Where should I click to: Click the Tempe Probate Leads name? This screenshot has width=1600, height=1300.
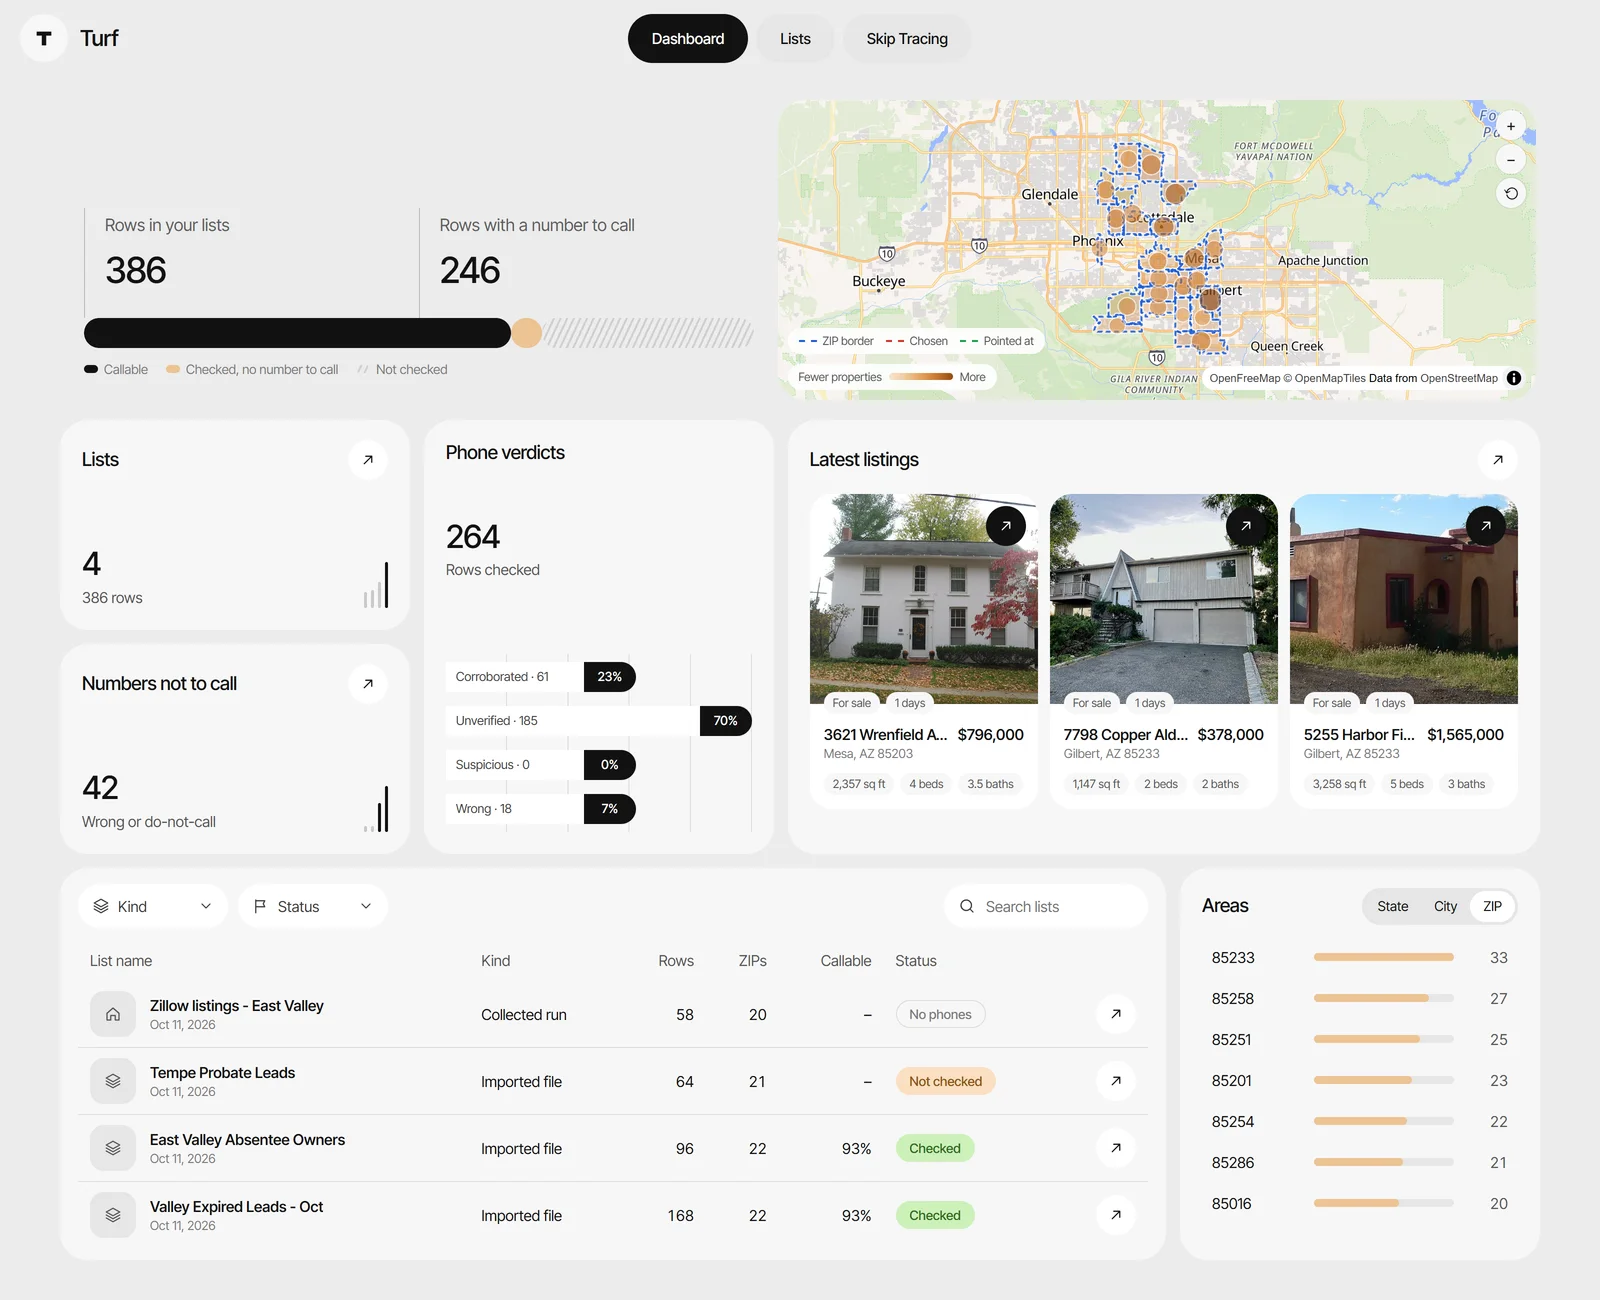pyautogui.click(x=222, y=1073)
